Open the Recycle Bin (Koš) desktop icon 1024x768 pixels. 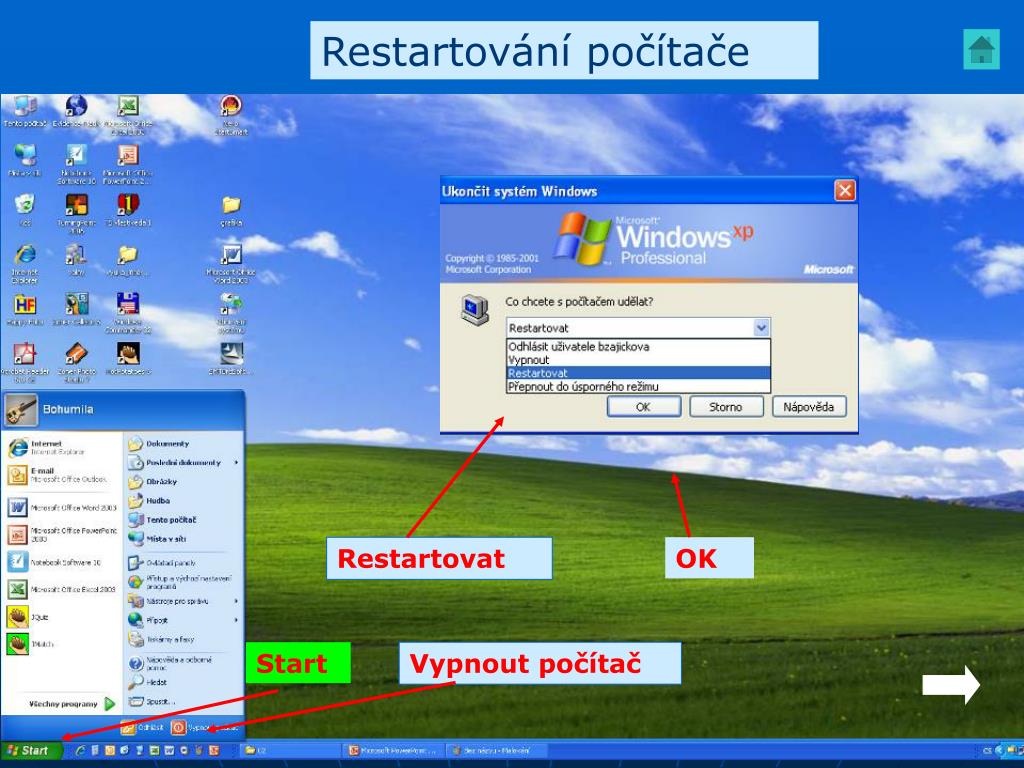point(25,210)
